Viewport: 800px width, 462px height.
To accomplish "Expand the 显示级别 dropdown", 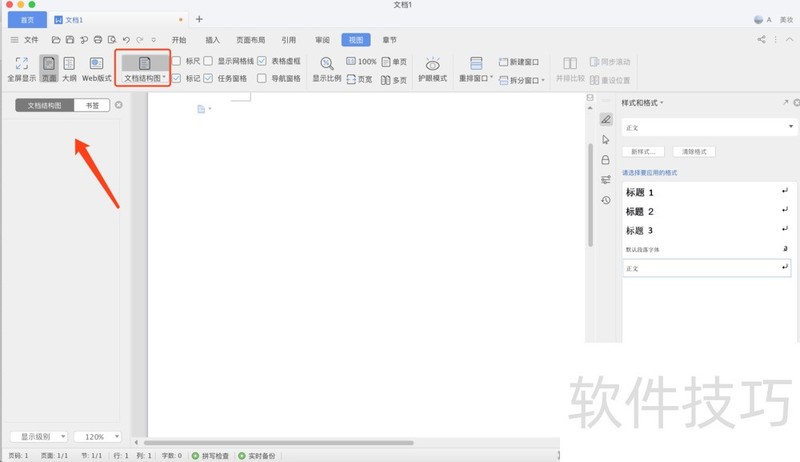I will pos(38,437).
